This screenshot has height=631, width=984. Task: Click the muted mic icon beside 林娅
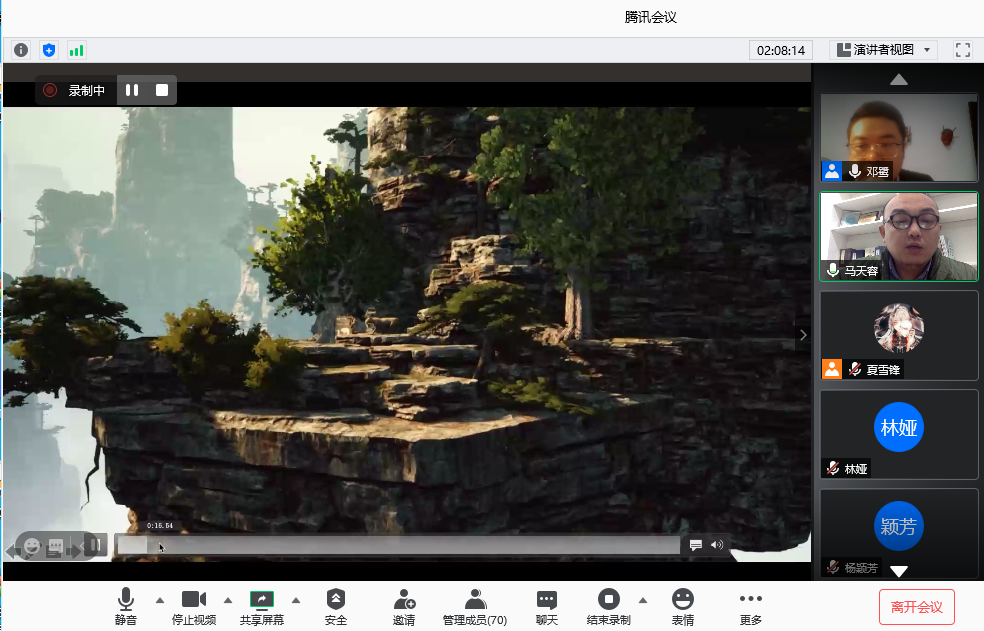pyautogui.click(x=833, y=468)
